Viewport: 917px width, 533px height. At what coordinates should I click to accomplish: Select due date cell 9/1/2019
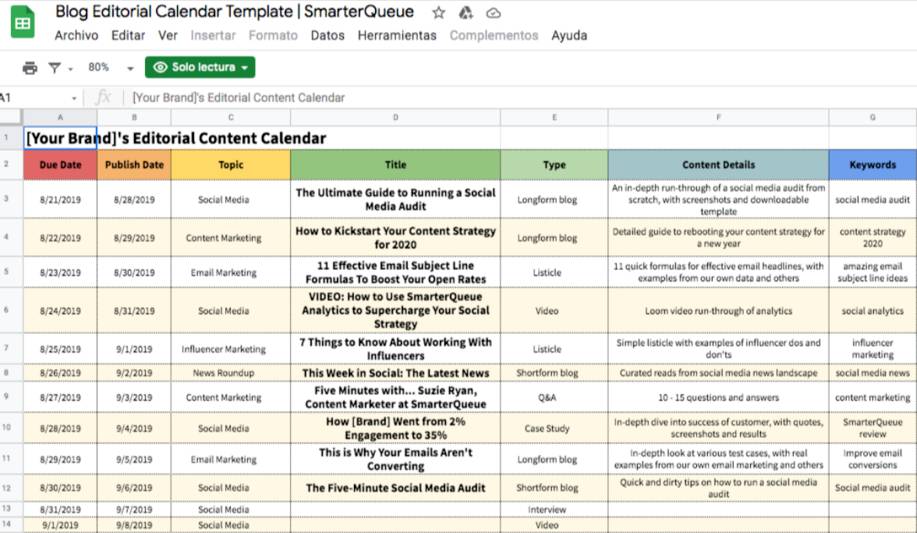click(x=60, y=525)
